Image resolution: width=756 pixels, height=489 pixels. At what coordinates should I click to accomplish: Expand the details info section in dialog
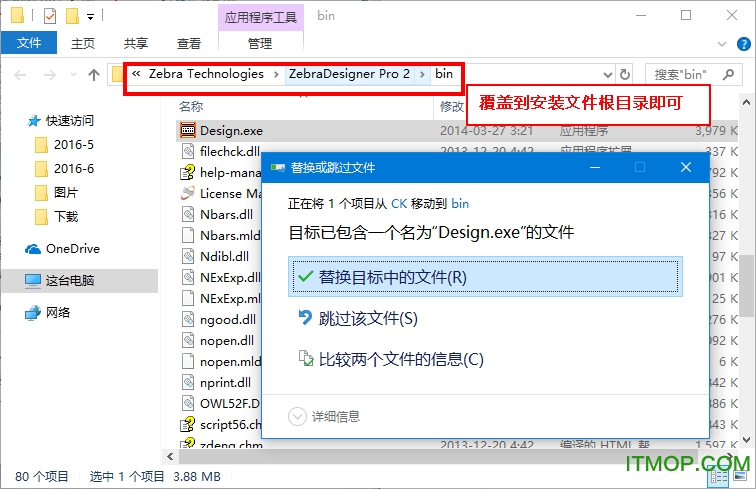(297, 416)
